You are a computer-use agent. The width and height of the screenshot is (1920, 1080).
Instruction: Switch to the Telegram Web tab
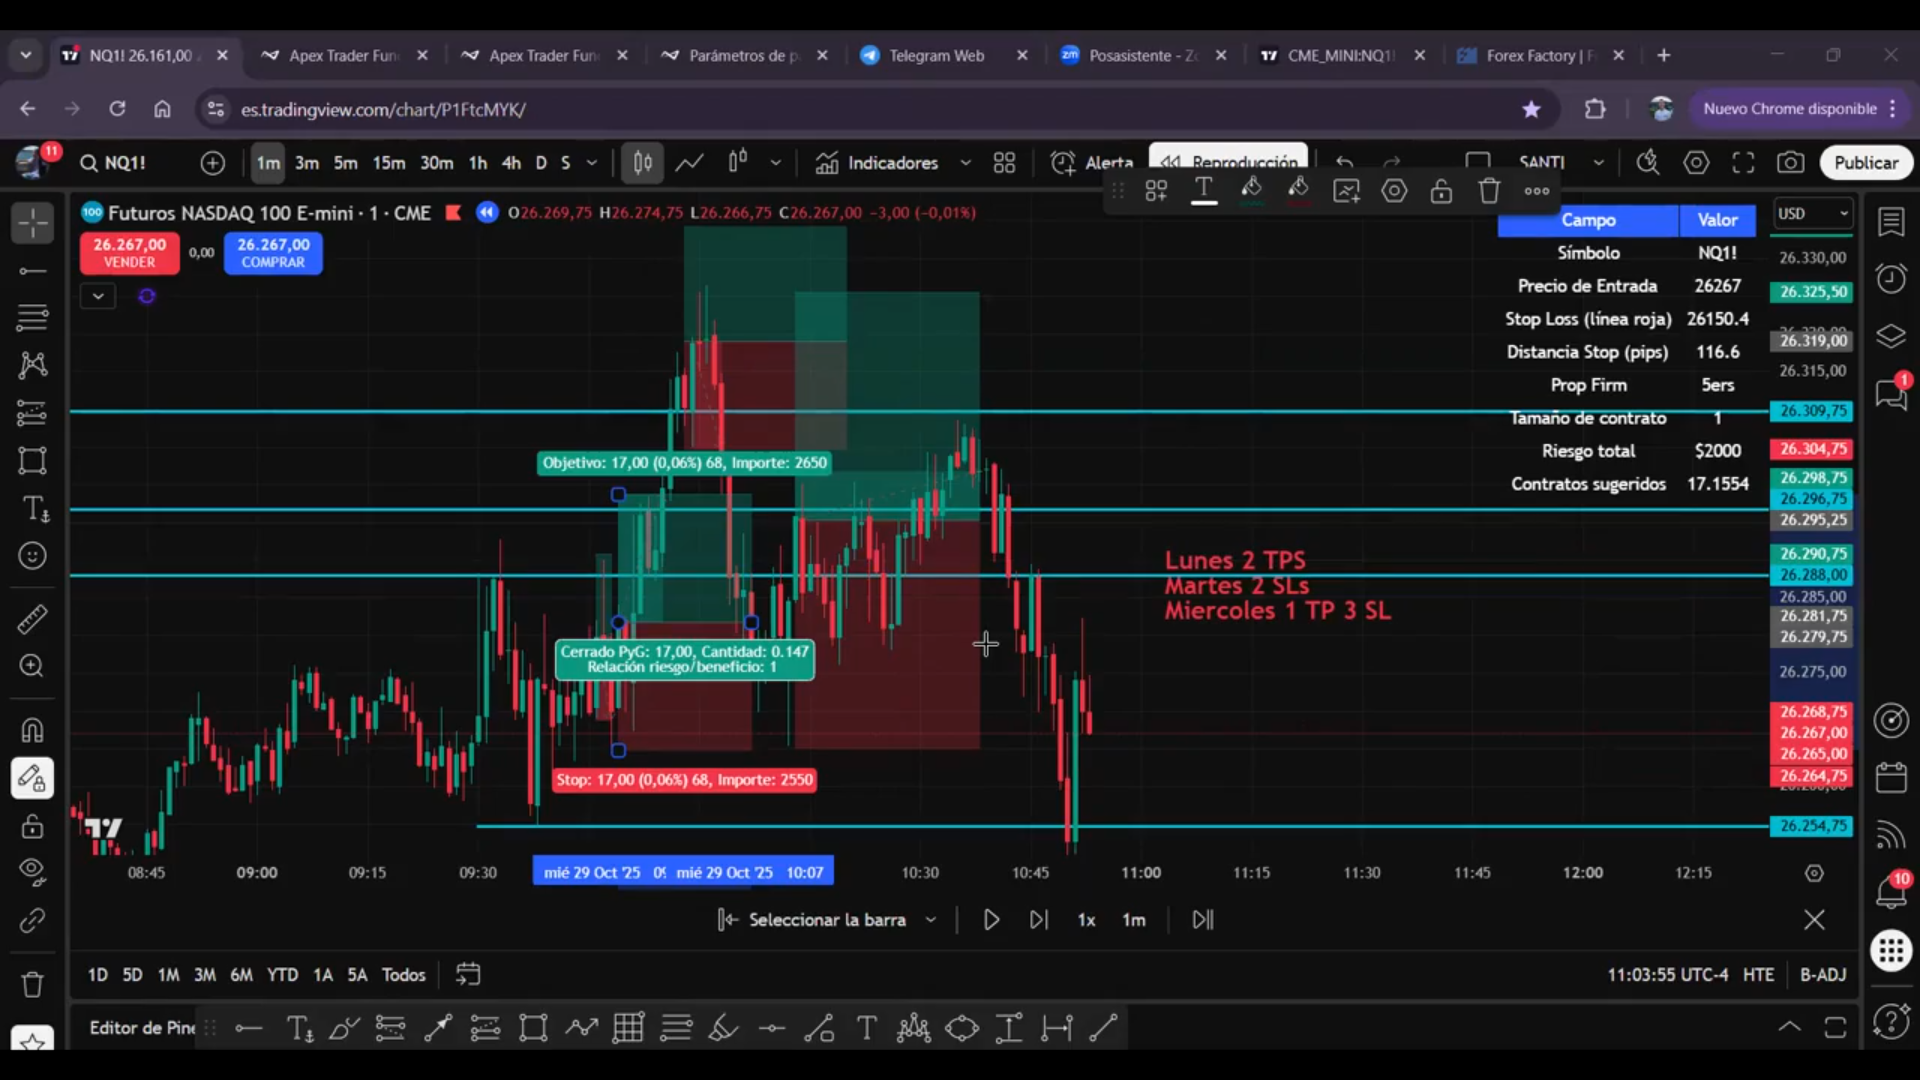[x=936, y=56]
